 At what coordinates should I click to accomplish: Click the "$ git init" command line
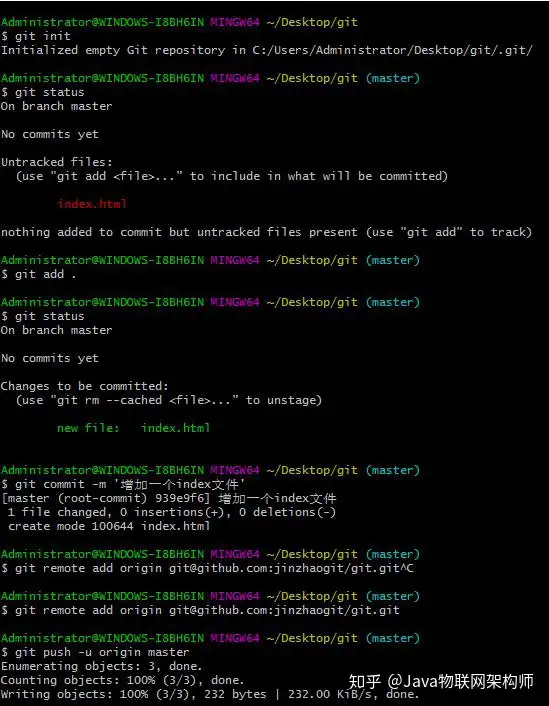point(36,36)
